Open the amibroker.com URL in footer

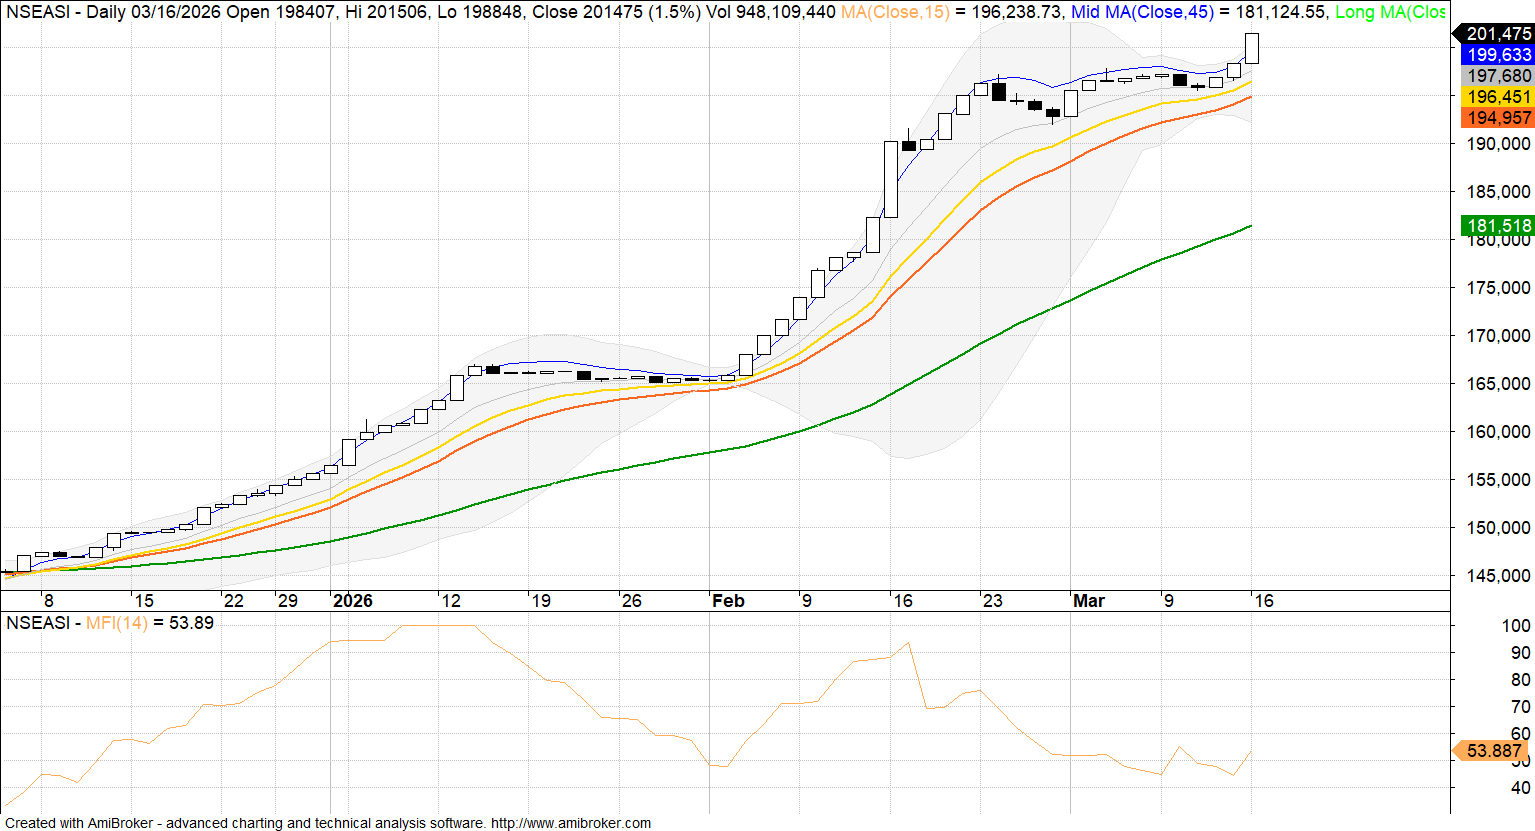pos(570,823)
